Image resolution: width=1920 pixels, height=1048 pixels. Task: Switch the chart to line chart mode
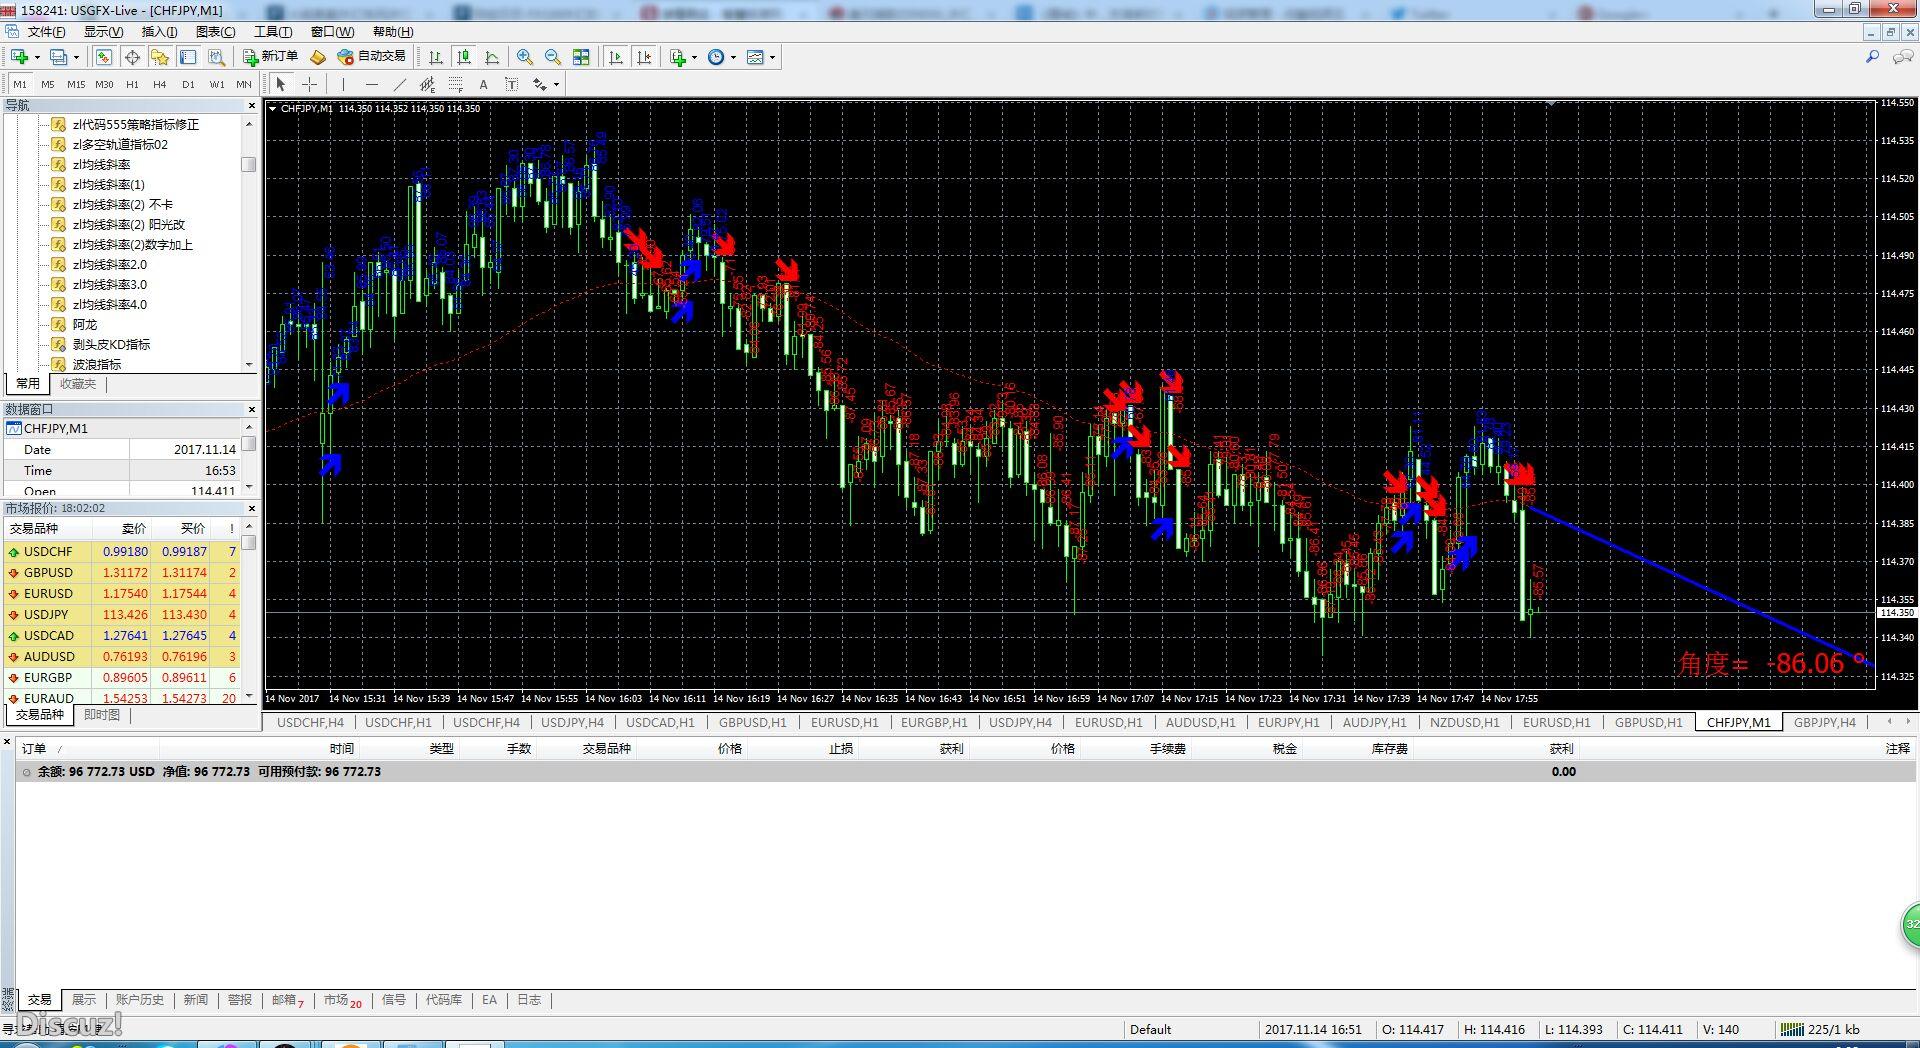tap(491, 57)
